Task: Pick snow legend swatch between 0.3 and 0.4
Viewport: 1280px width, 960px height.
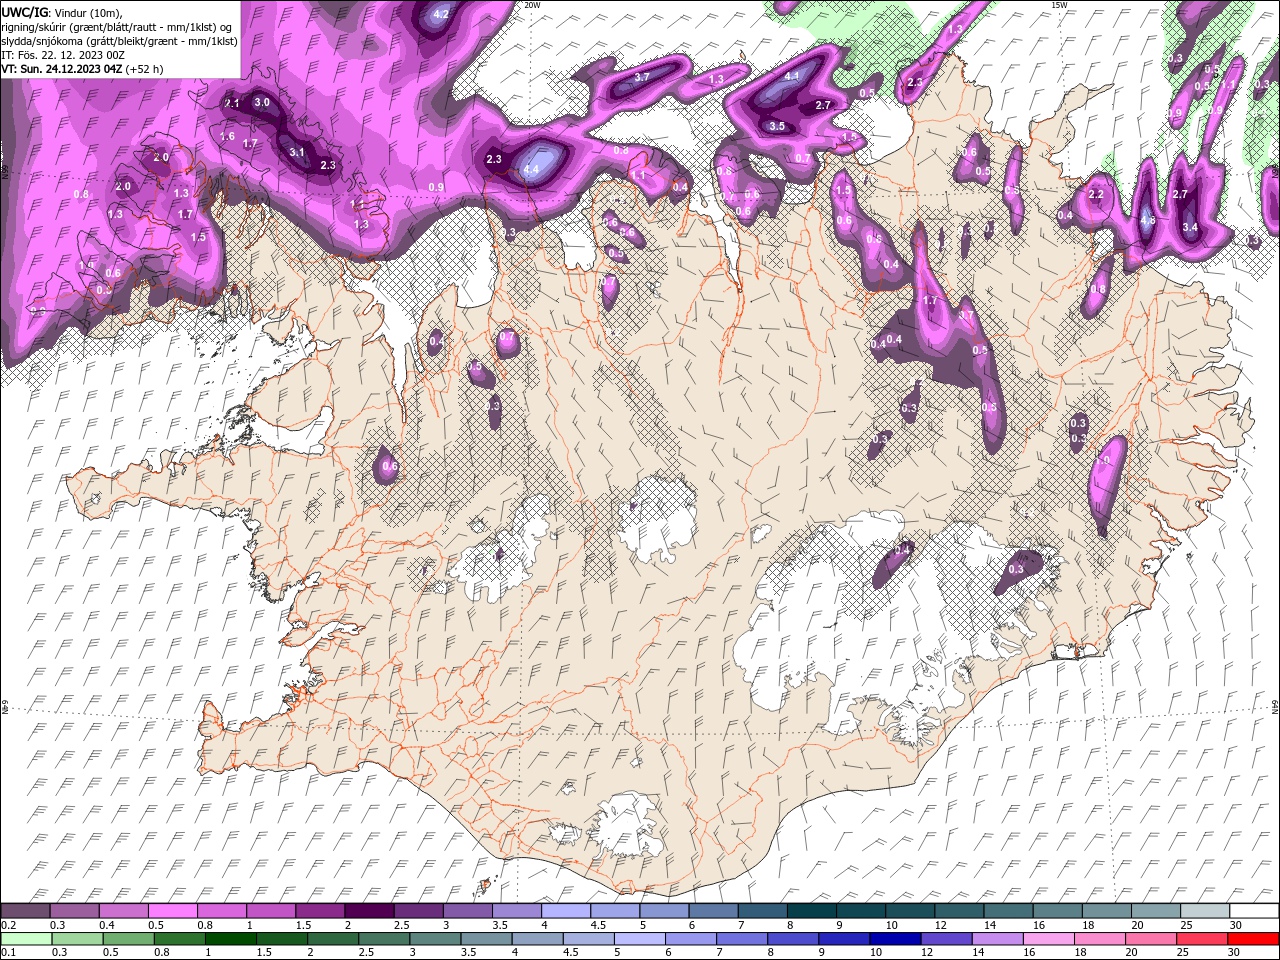Action: pos(76,911)
